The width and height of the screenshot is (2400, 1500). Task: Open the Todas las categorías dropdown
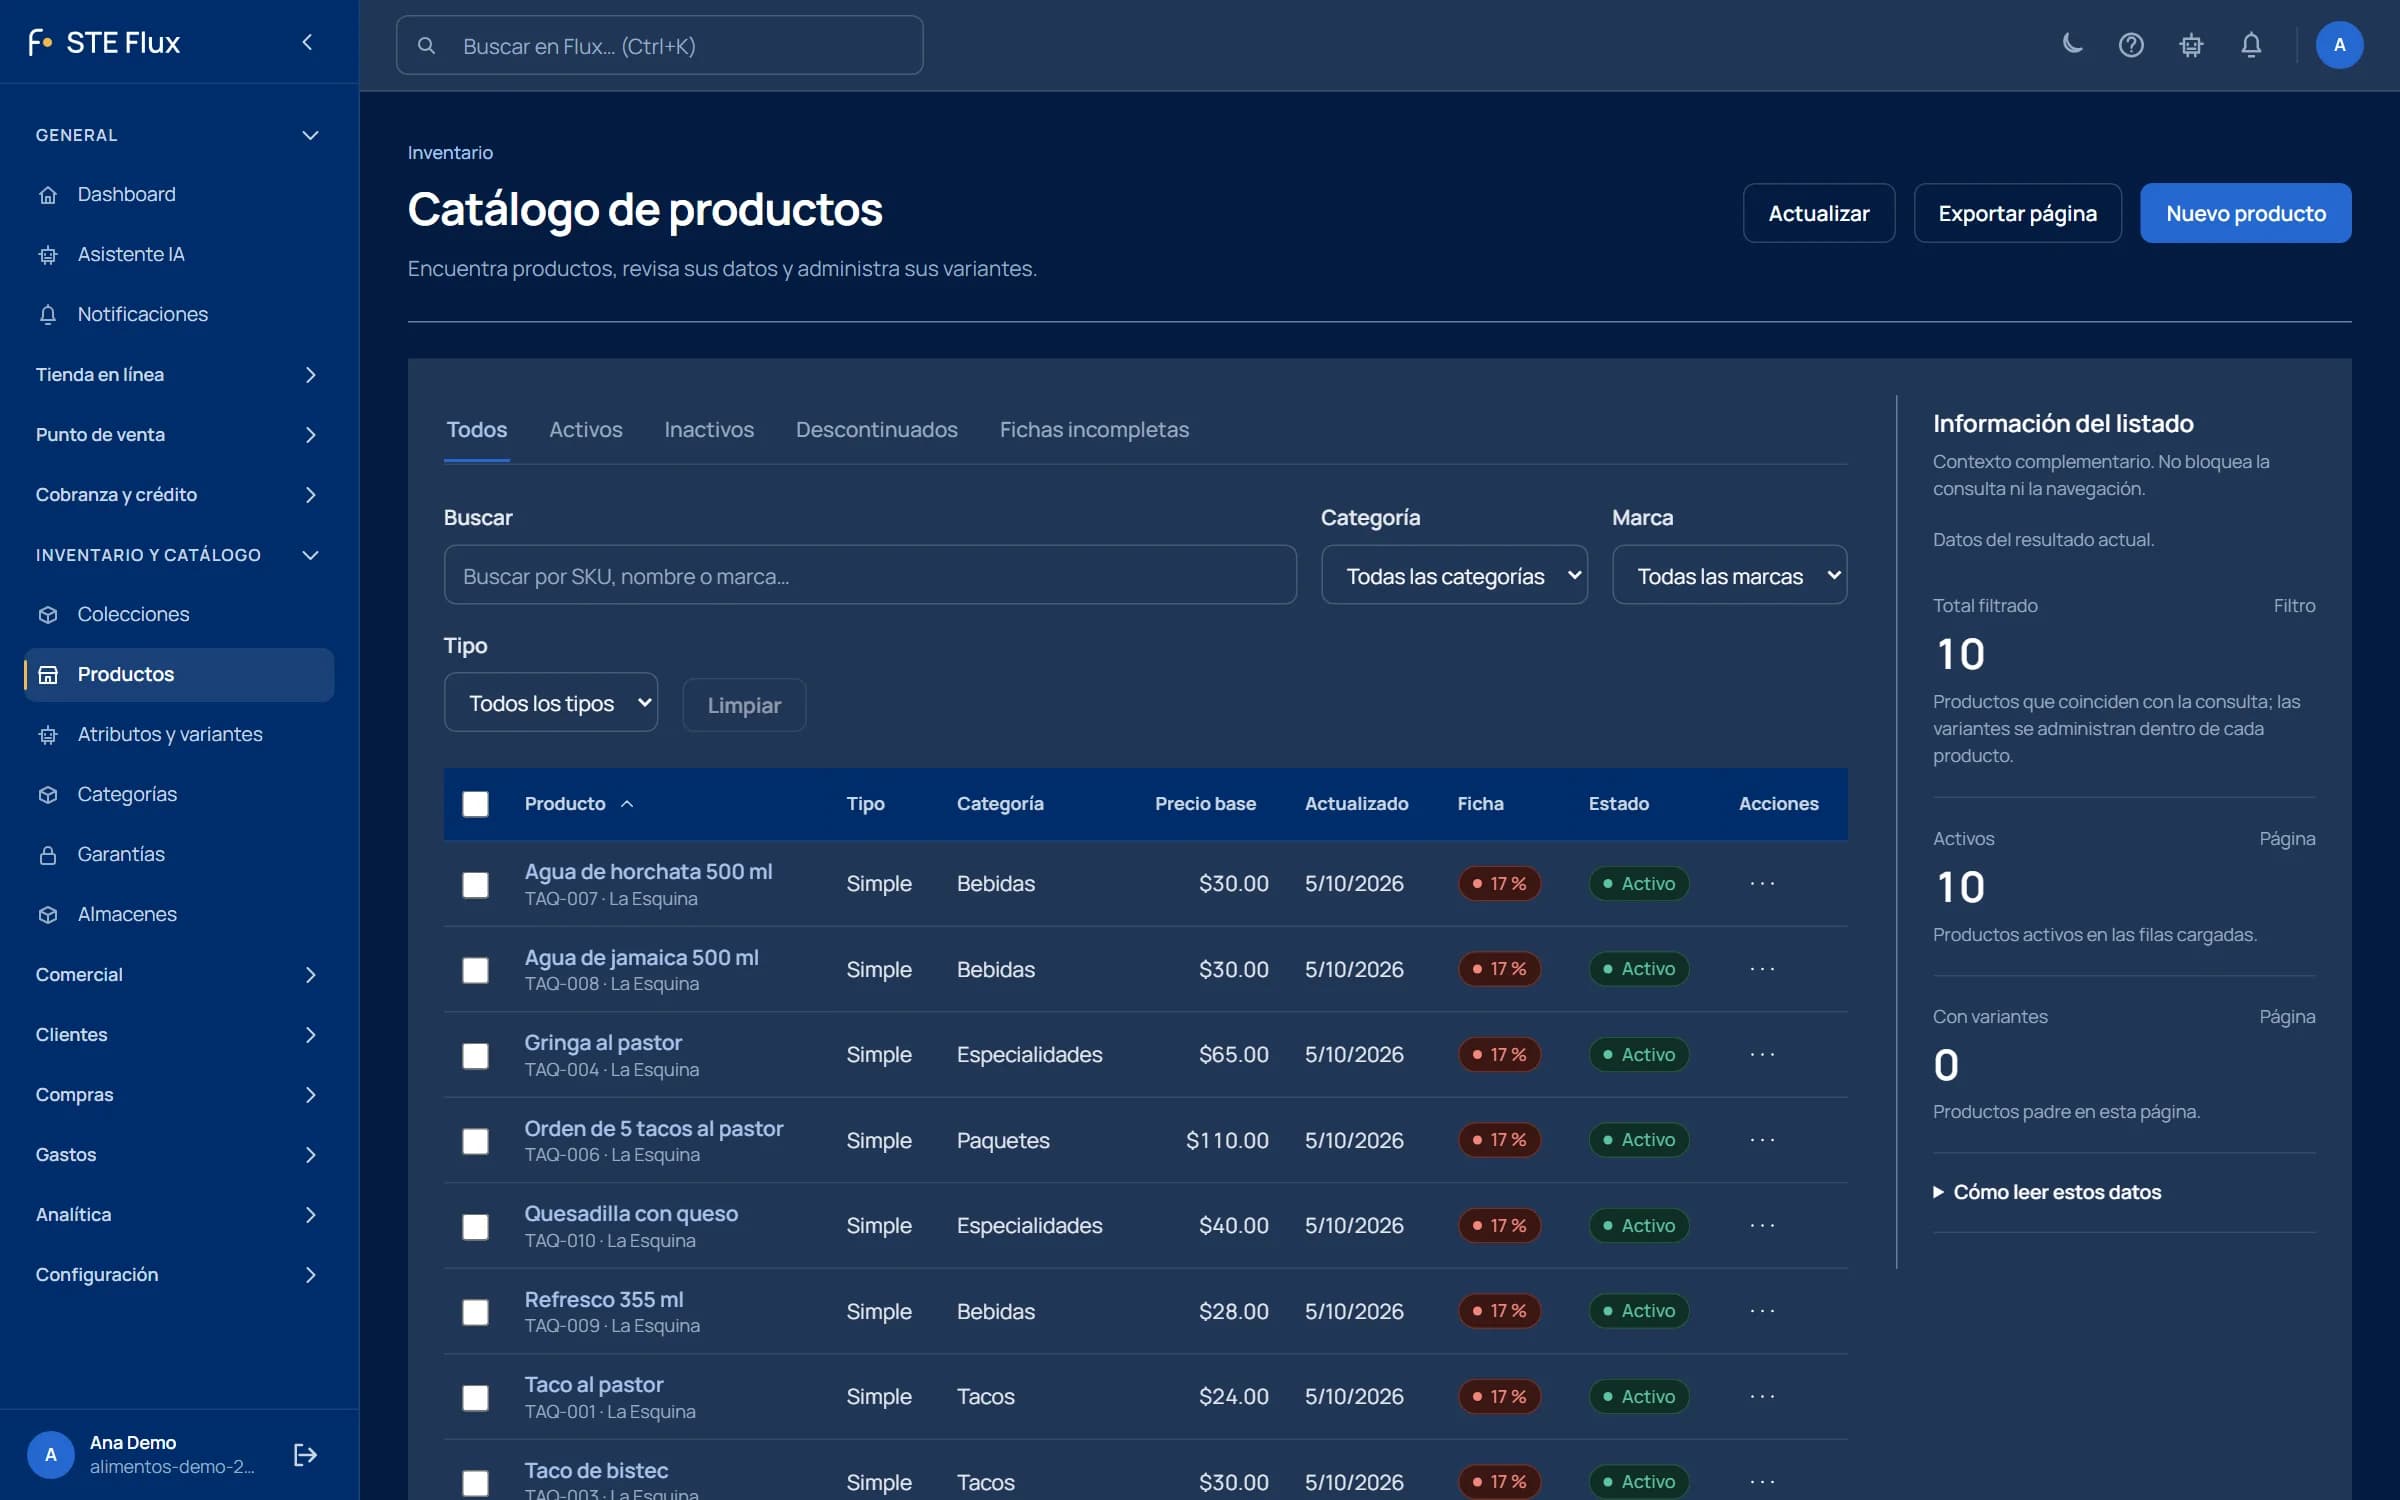click(1454, 575)
